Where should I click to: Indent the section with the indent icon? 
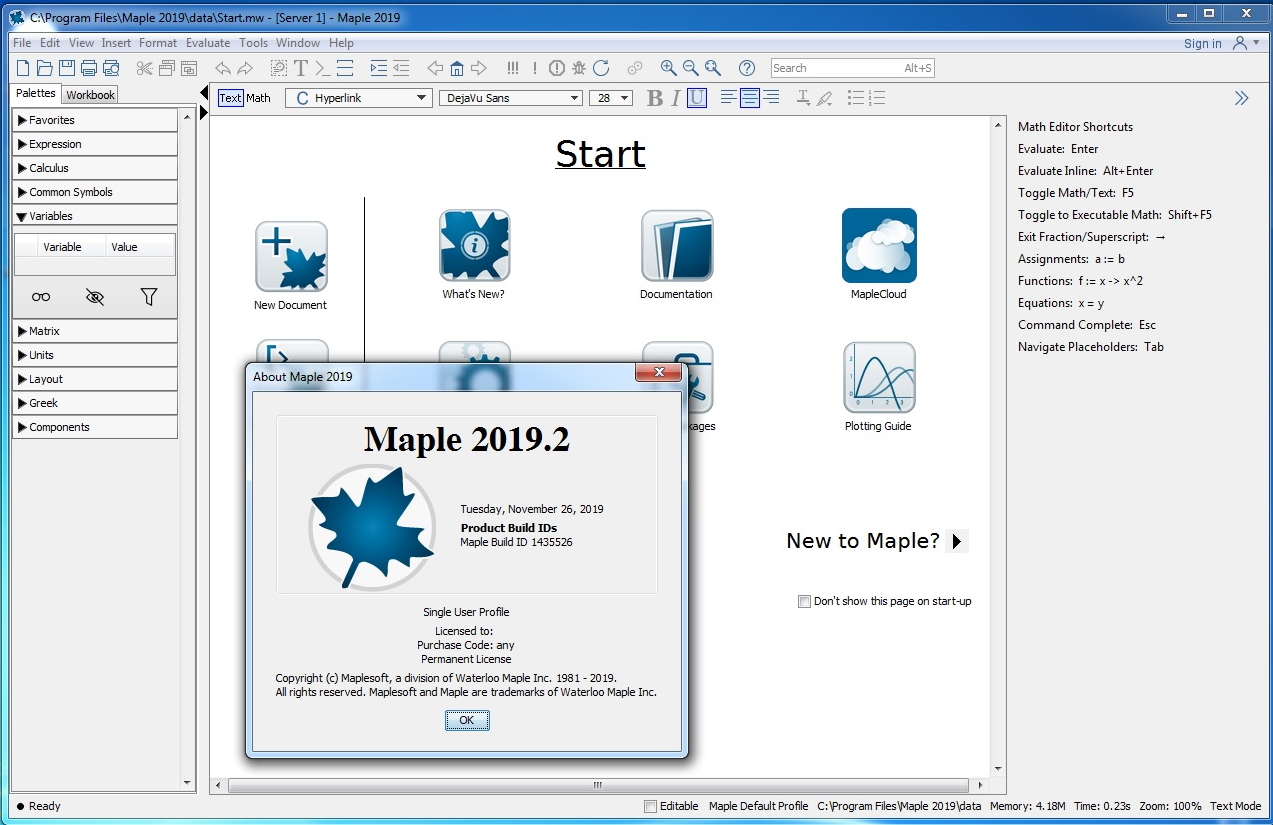click(x=379, y=68)
